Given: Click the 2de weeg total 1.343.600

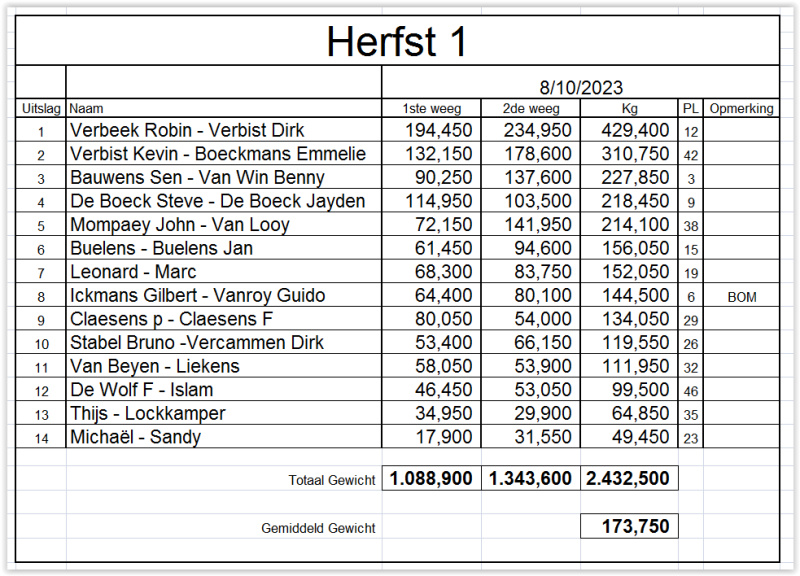Looking at the screenshot, I should [530, 479].
